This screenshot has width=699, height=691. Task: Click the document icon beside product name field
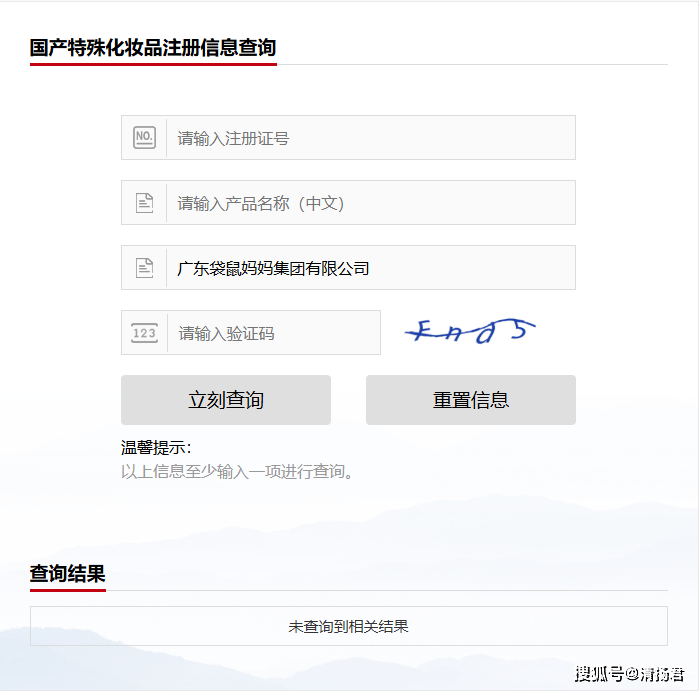coord(144,203)
